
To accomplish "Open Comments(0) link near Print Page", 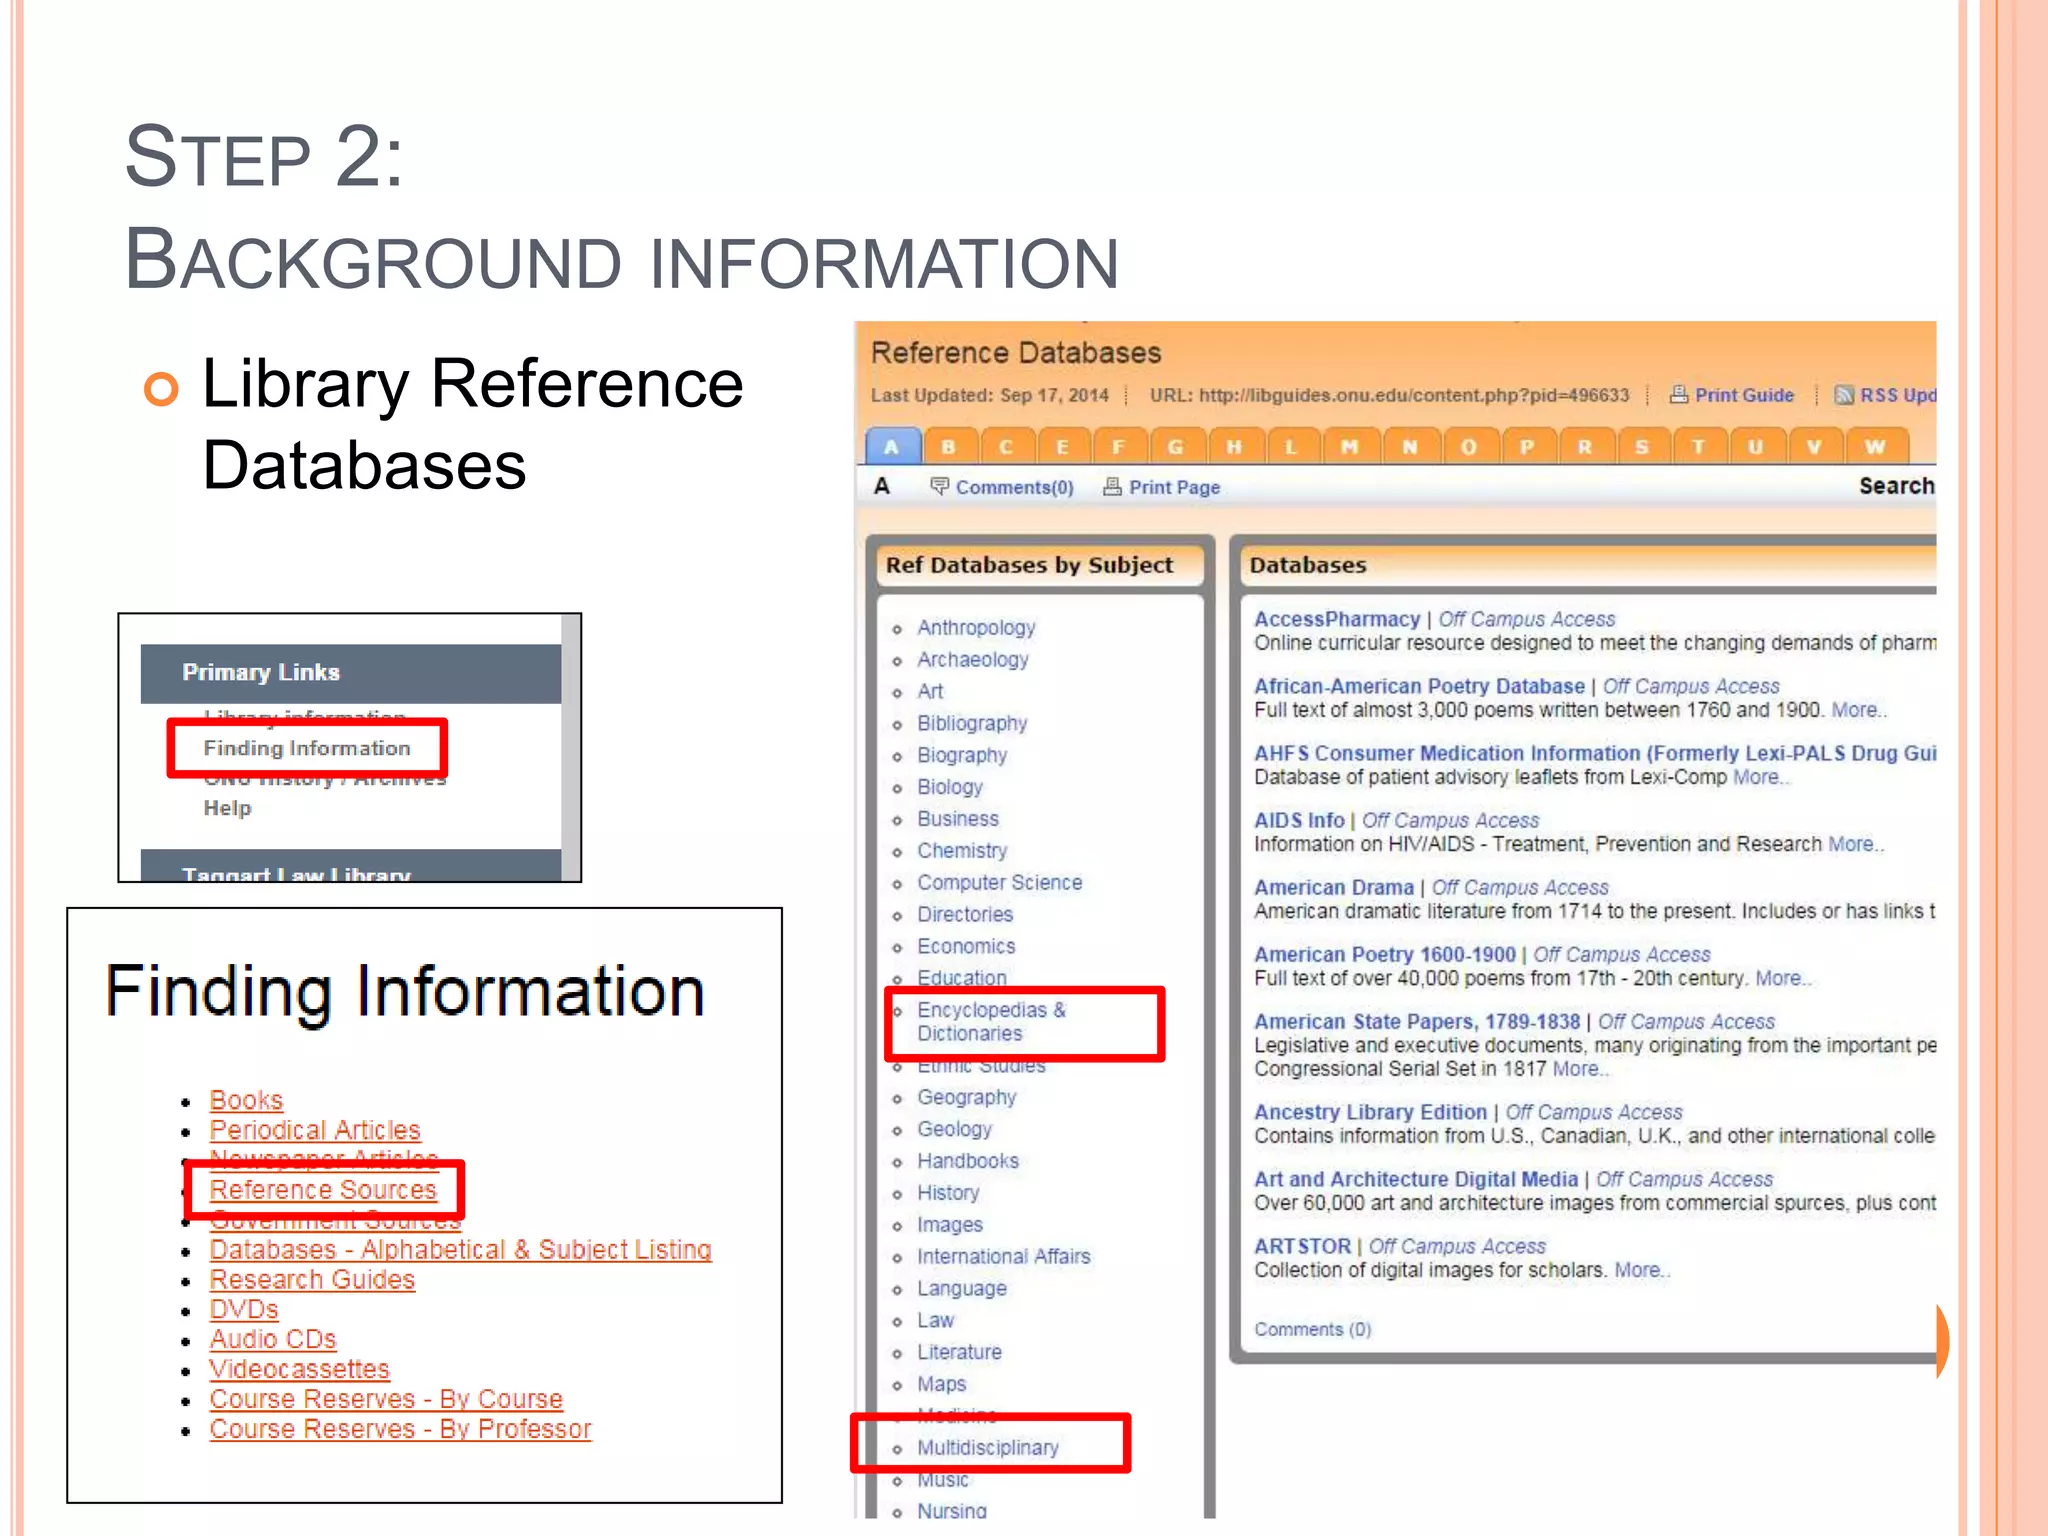I will pyautogui.click(x=1014, y=487).
